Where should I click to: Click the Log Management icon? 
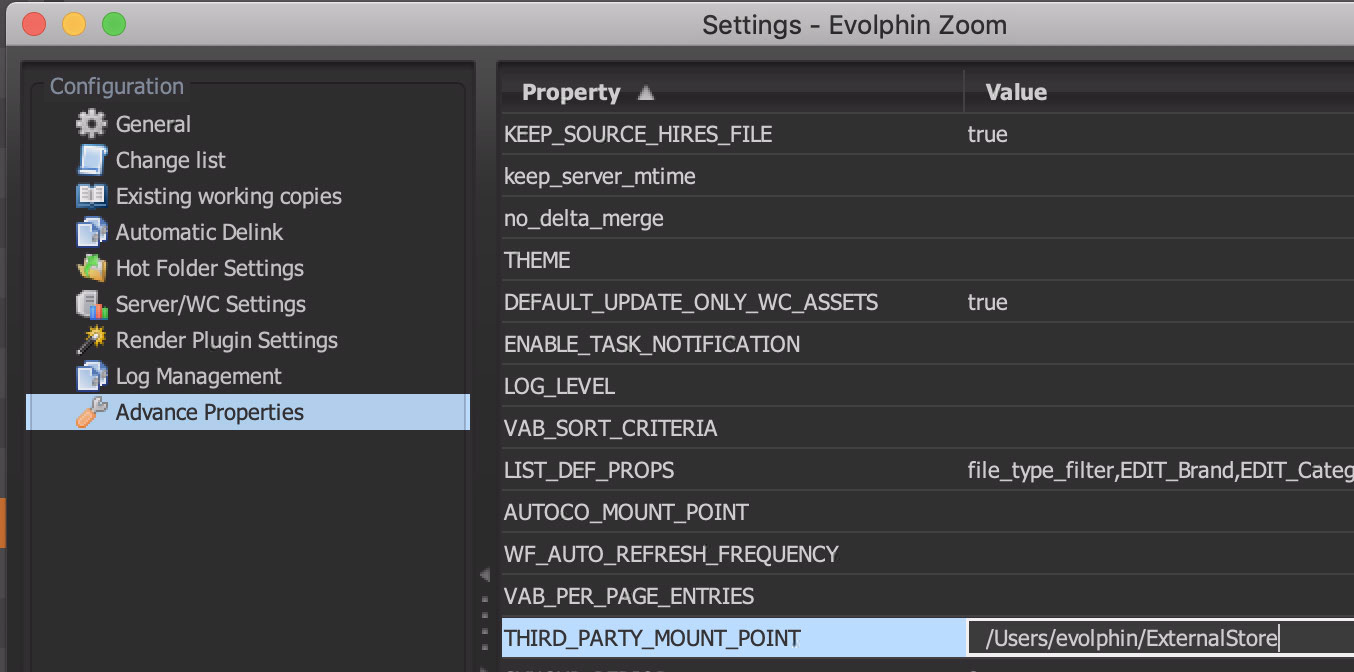click(91, 376)
